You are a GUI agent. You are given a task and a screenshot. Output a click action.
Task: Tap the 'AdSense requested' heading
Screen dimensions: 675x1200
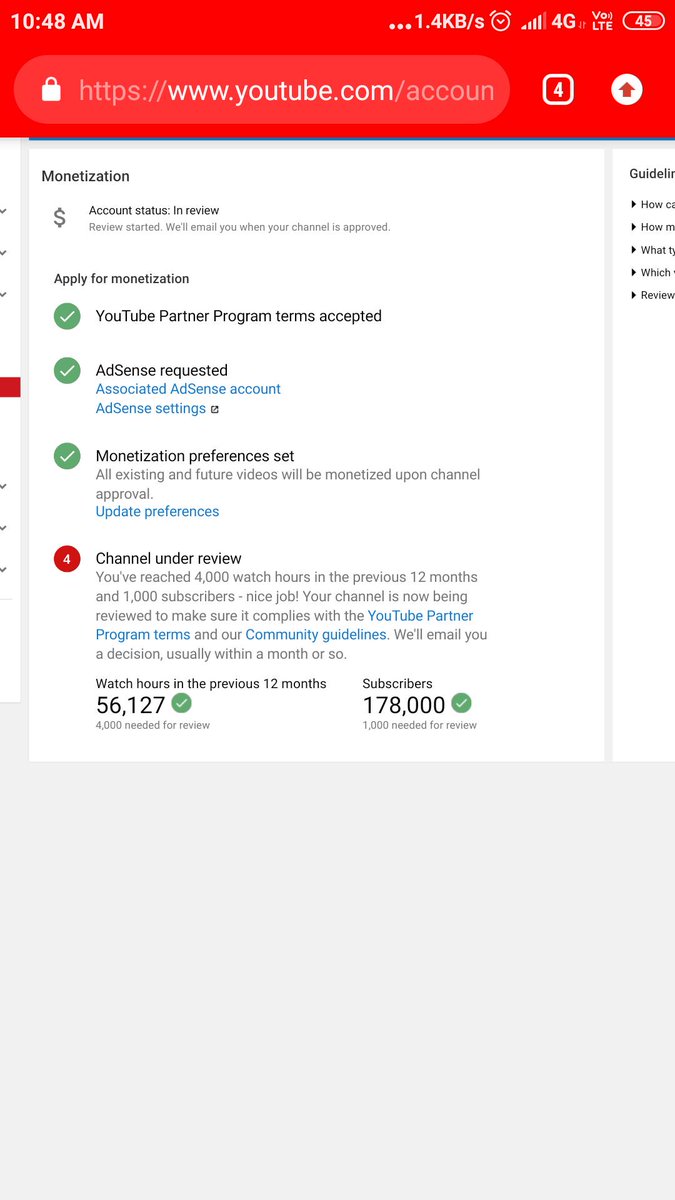coord(162,370)
